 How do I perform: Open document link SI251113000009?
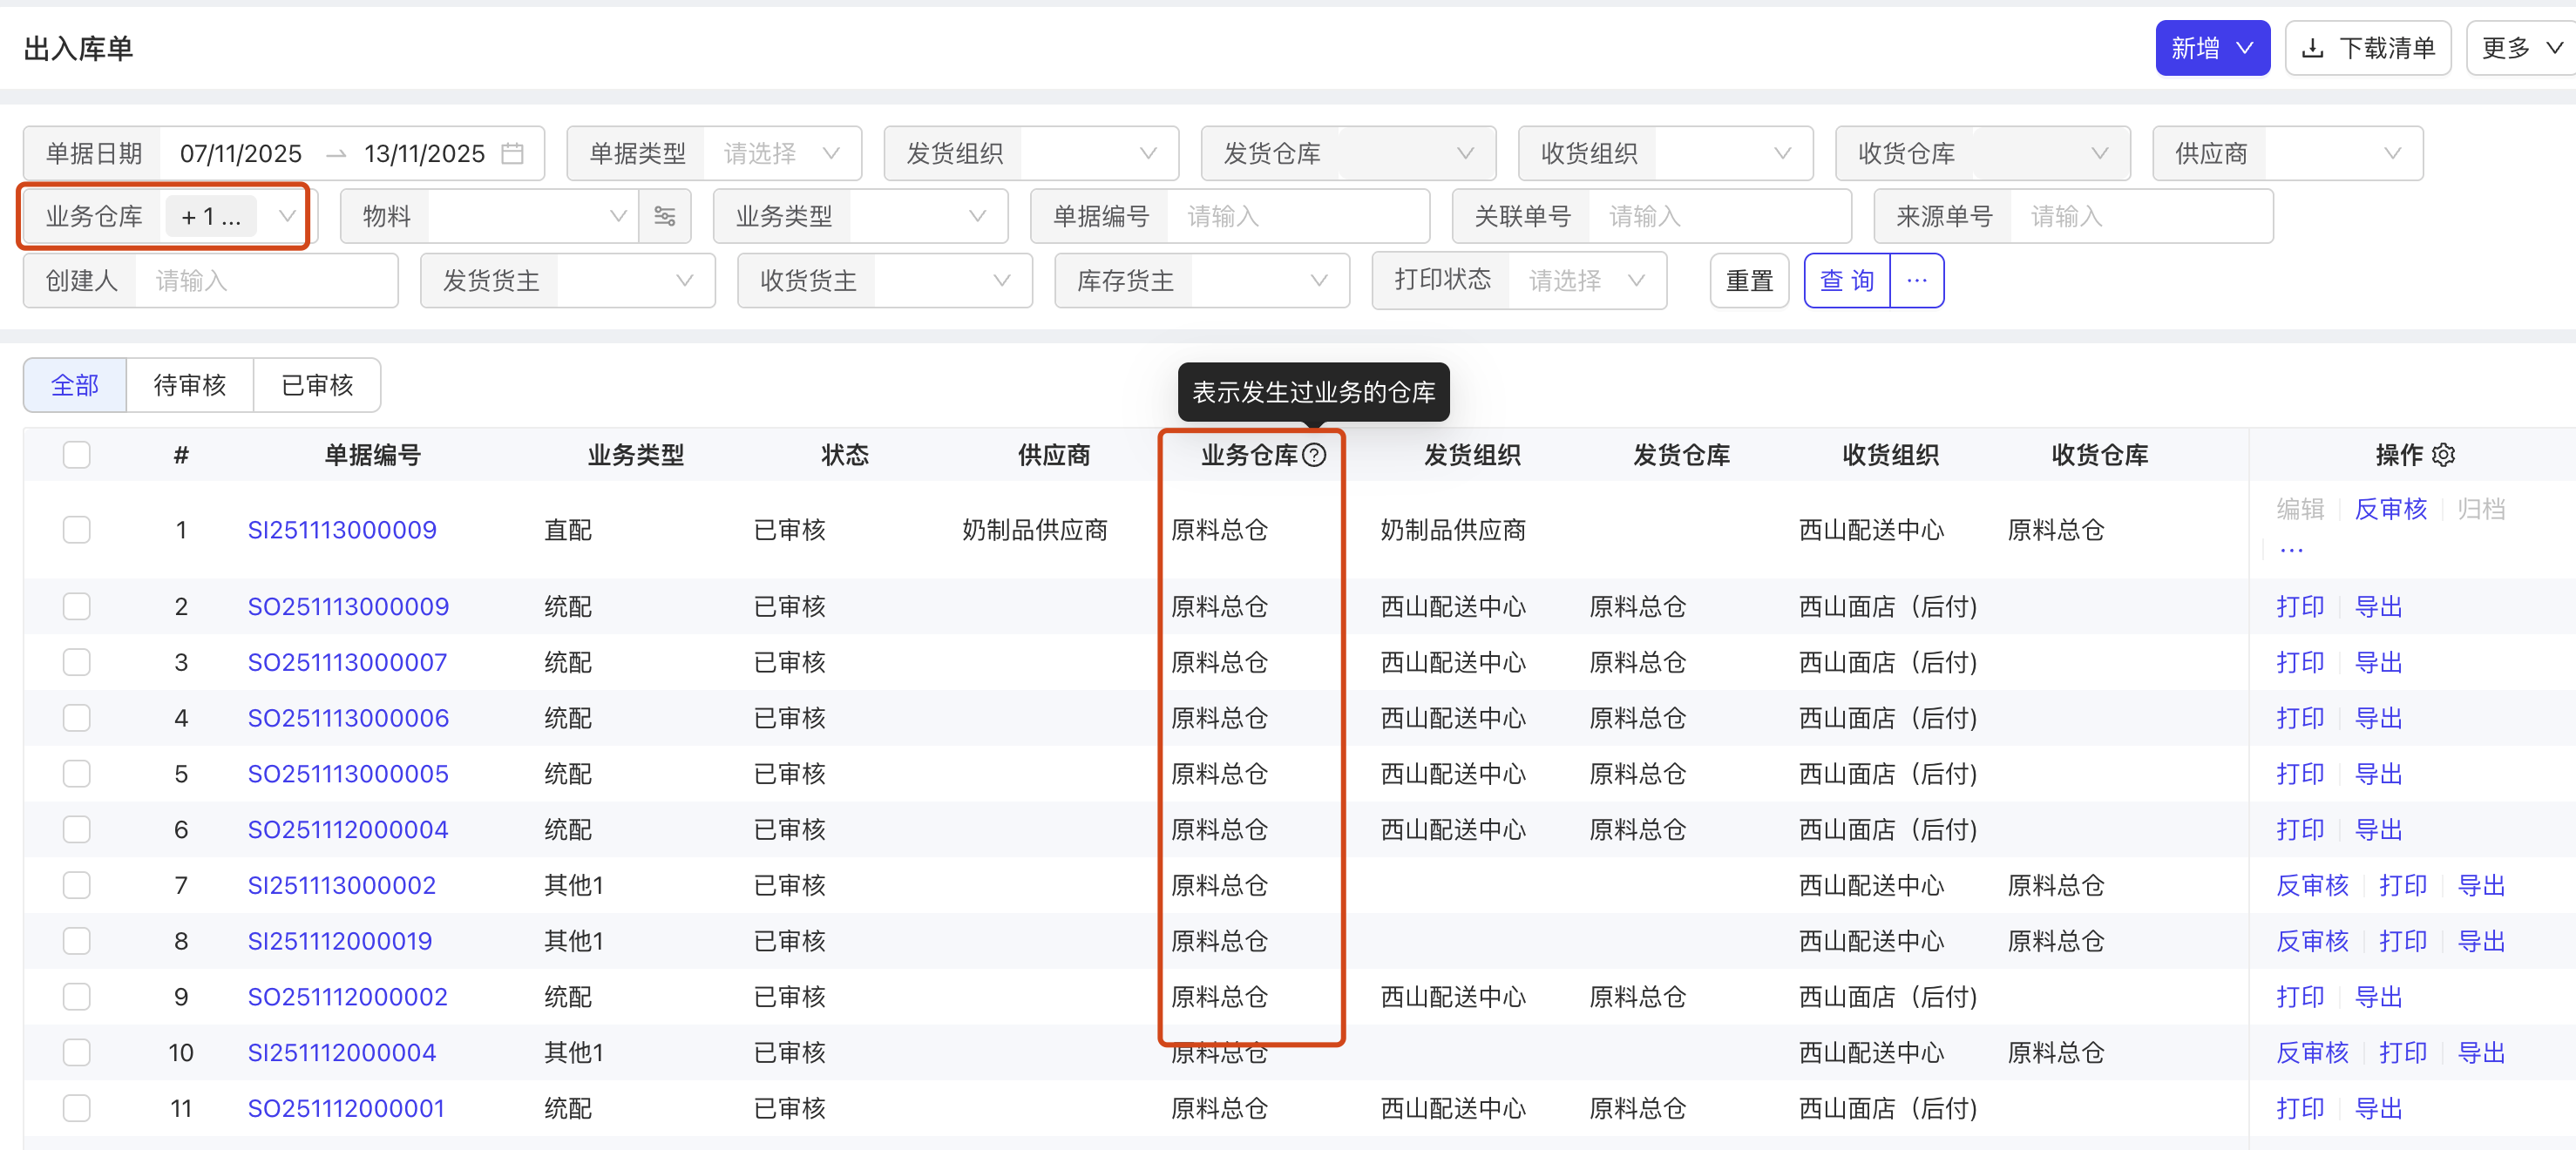click(342, 529)
